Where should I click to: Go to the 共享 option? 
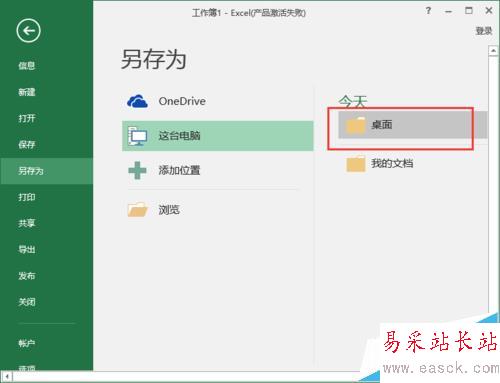27,223
